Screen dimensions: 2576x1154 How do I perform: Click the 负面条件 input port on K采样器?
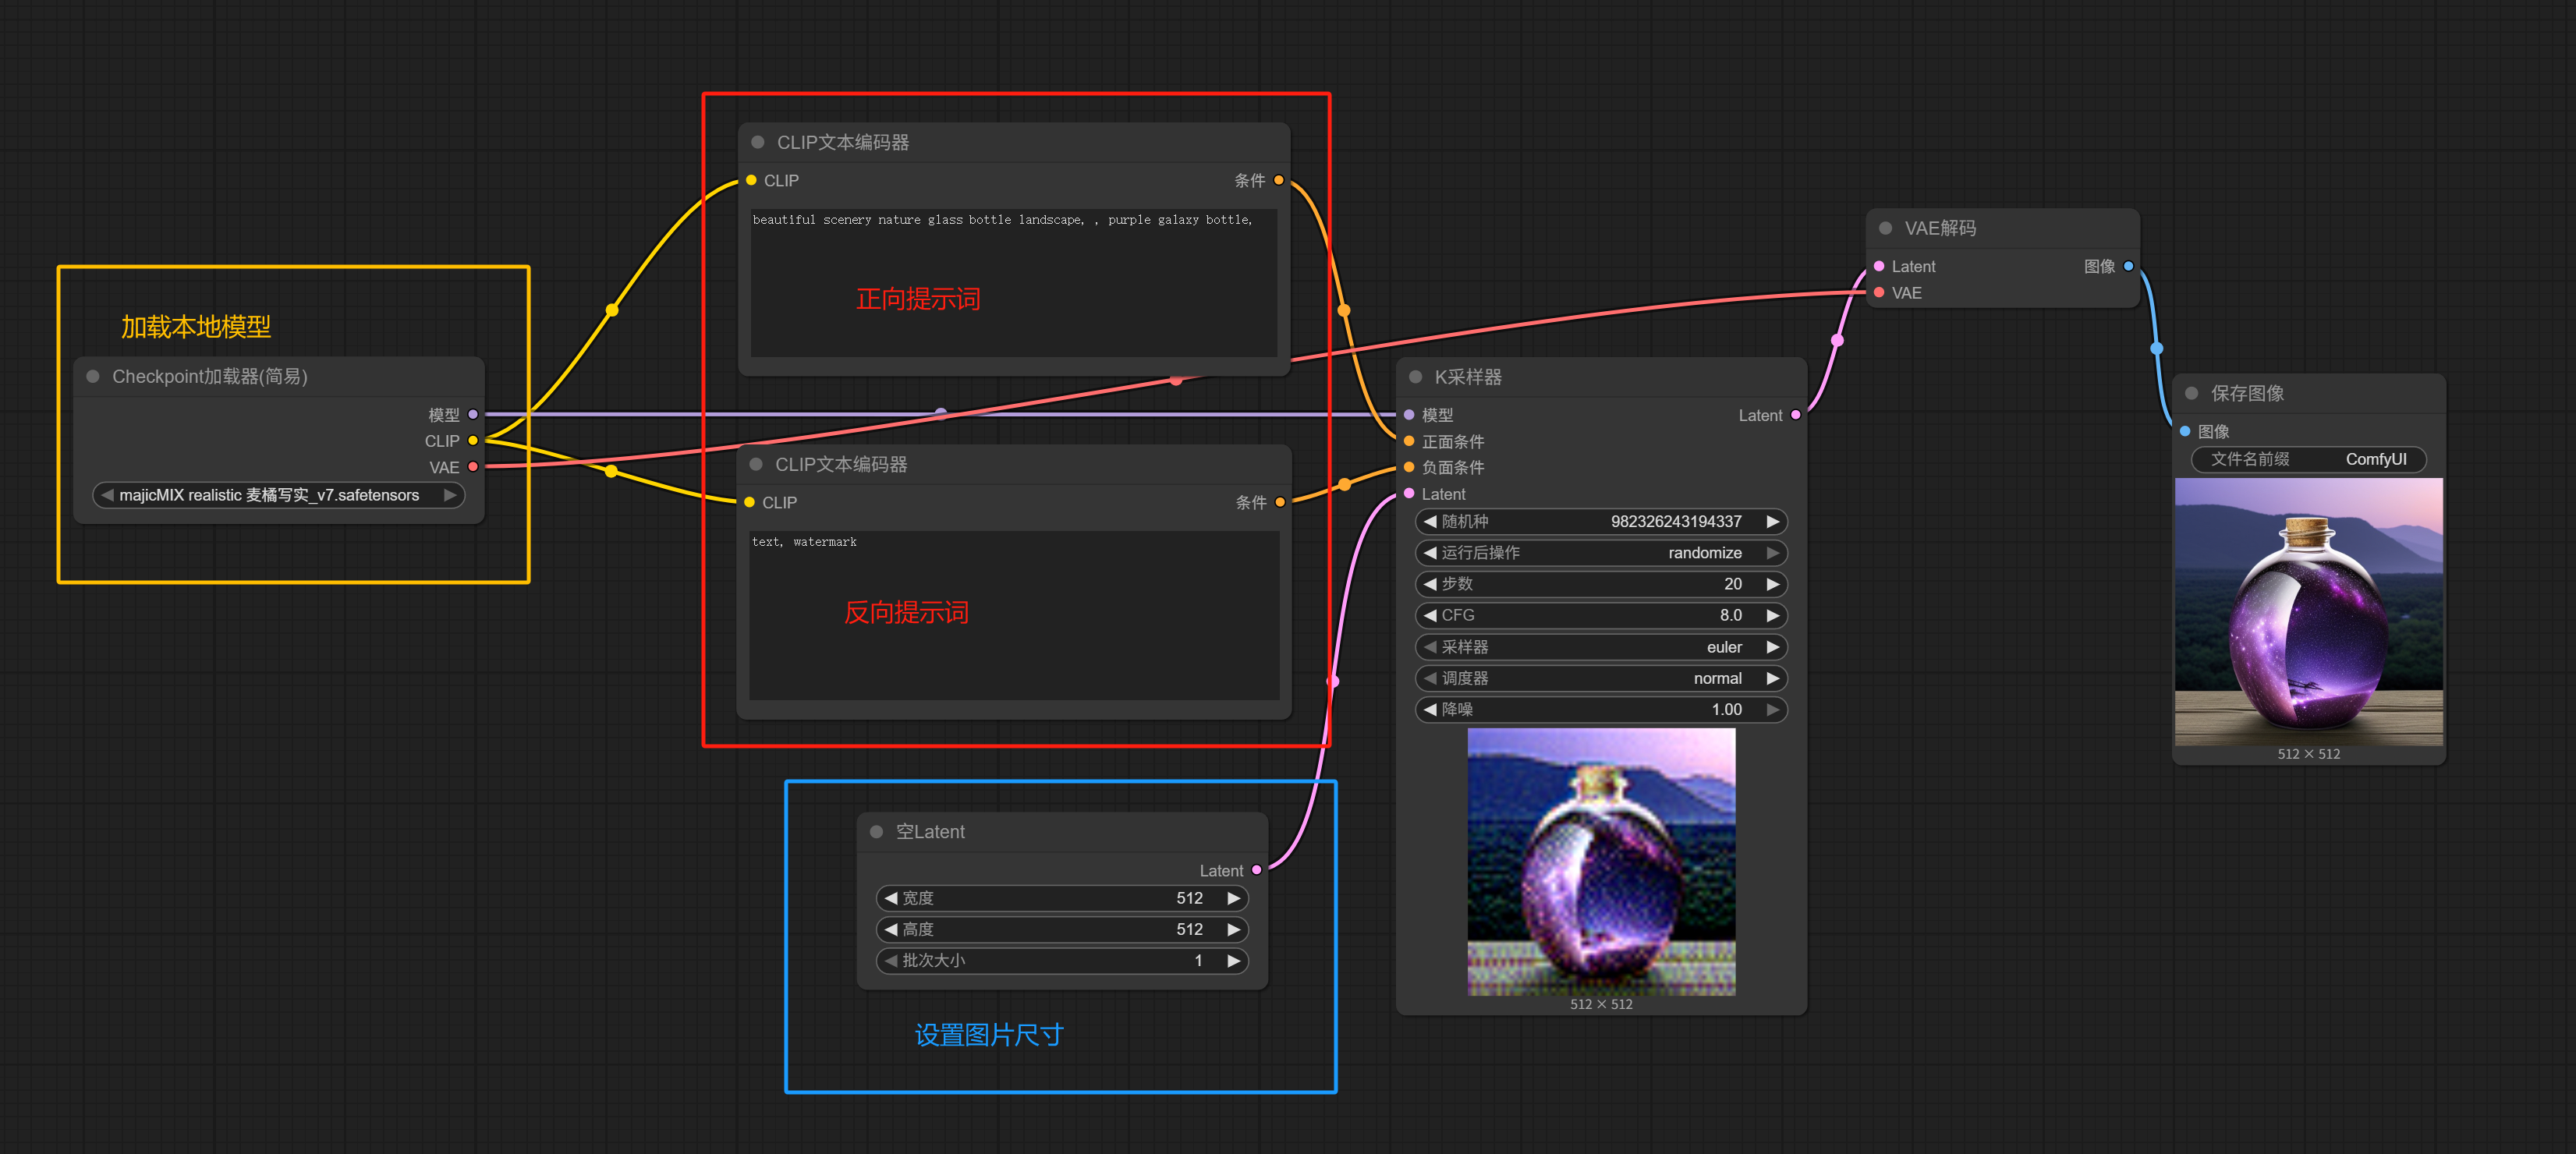pyautogui.click(x=1409, y=467)
